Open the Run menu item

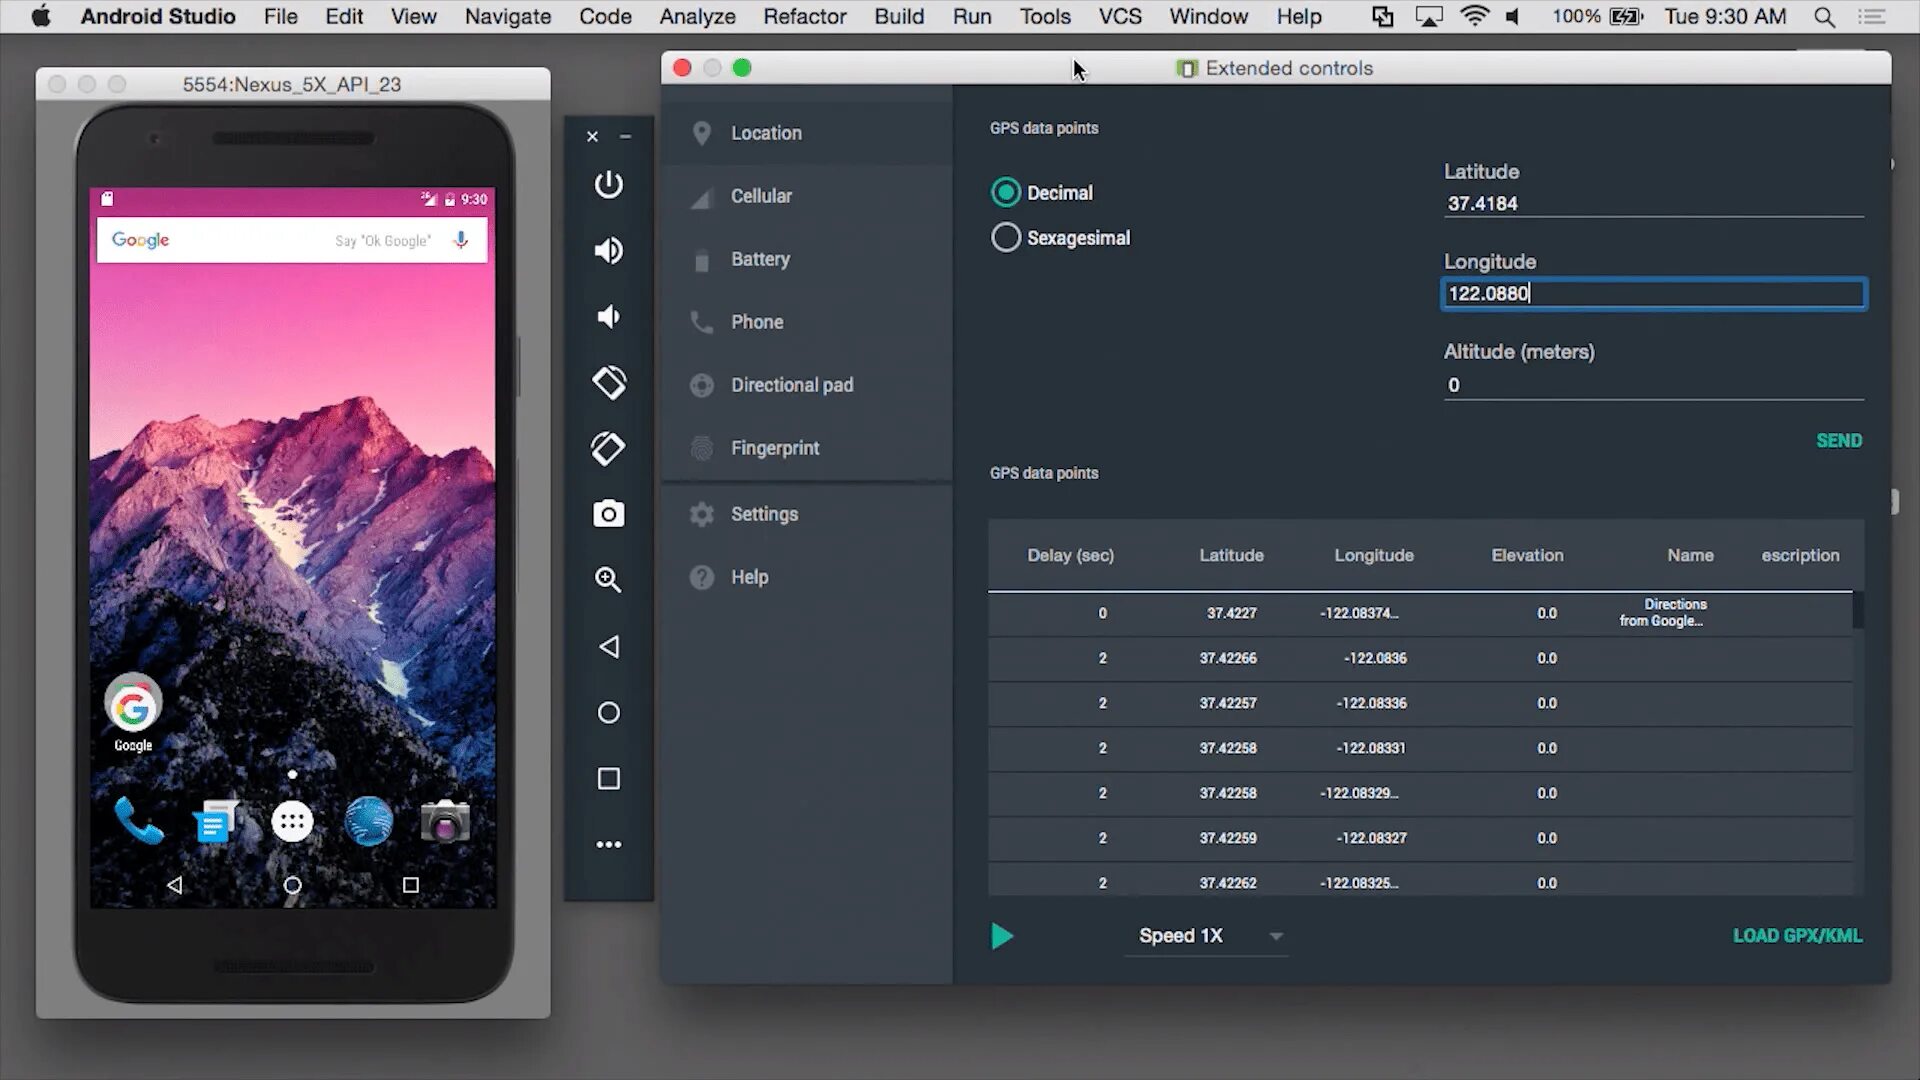(972, 16)
